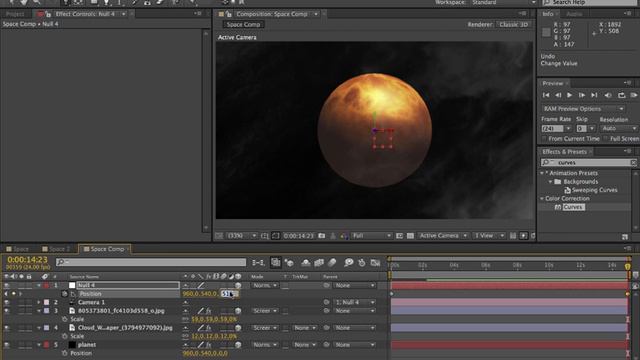The image size is (640, 360).
Task: Hide the planet layer eye
Action: [7, 345]
